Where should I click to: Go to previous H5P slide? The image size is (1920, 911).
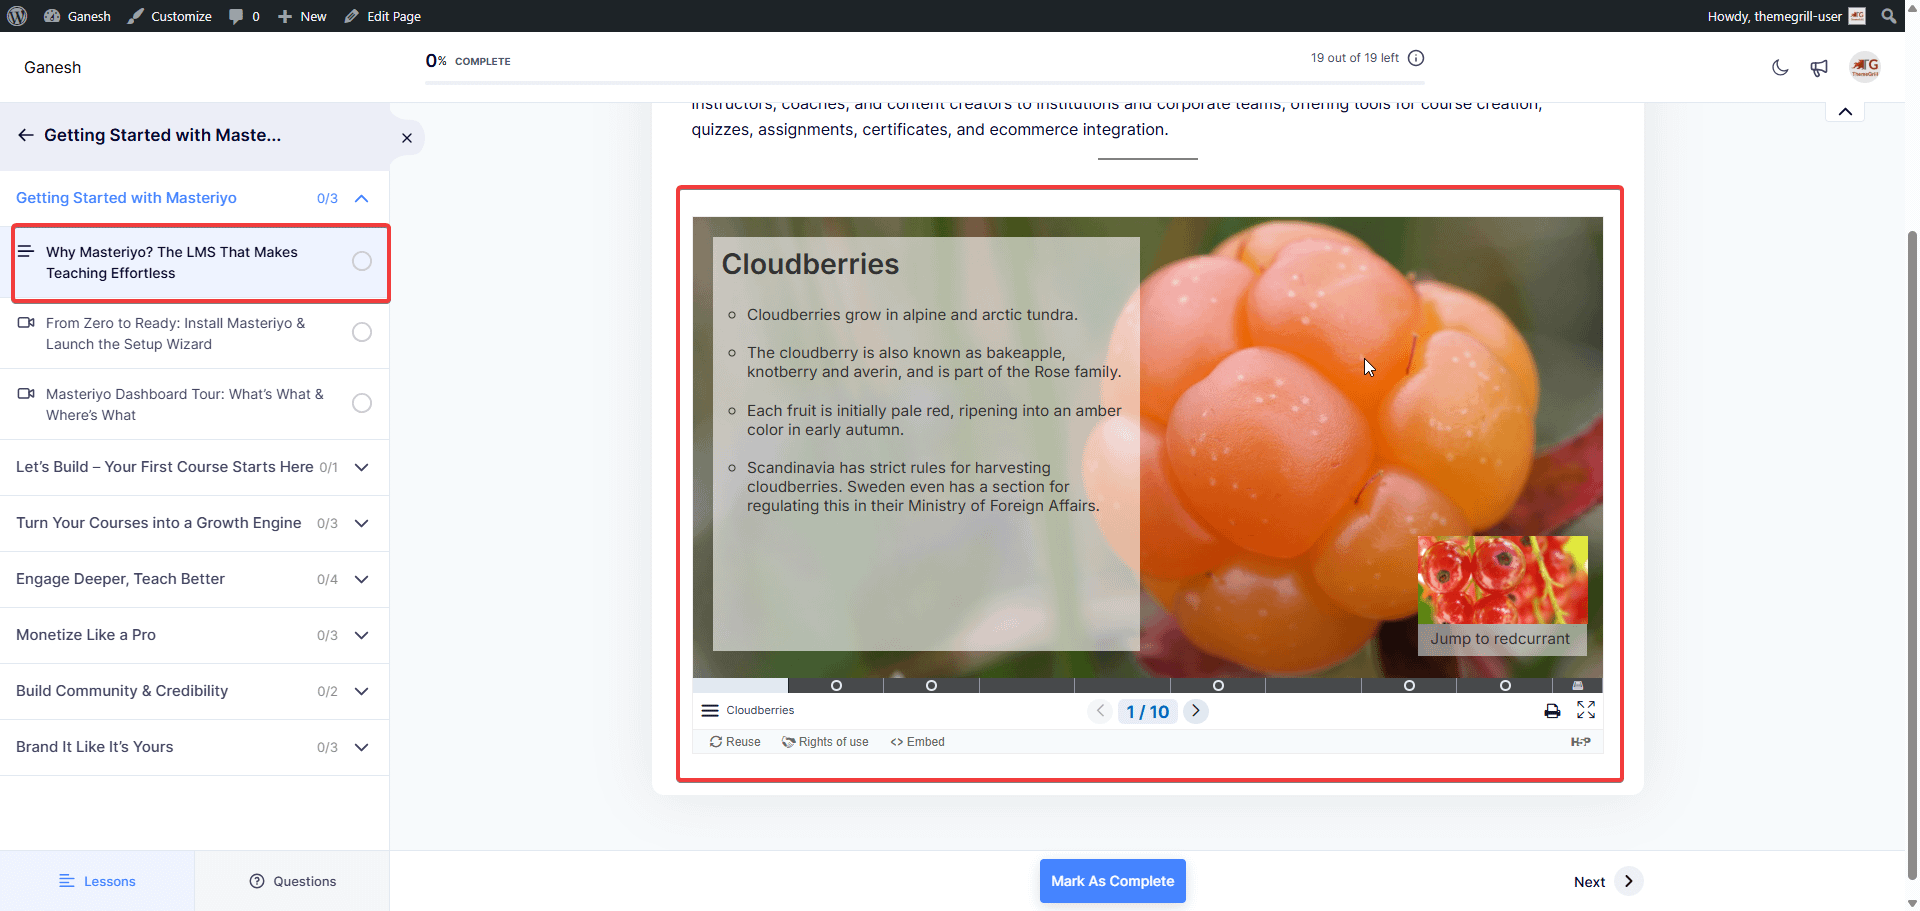click(x=1100, y=711)
